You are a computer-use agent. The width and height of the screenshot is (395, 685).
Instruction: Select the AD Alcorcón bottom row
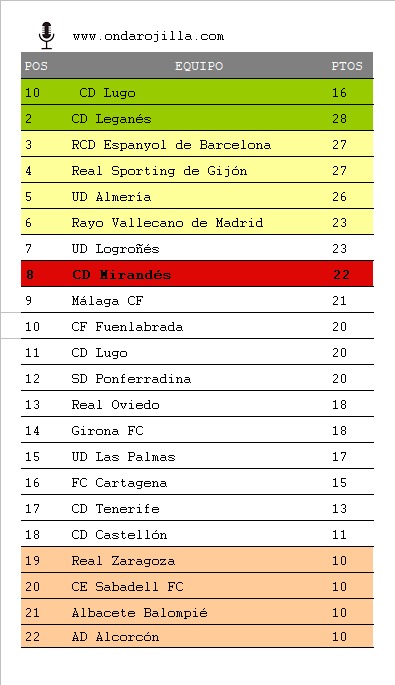(197, 637)
